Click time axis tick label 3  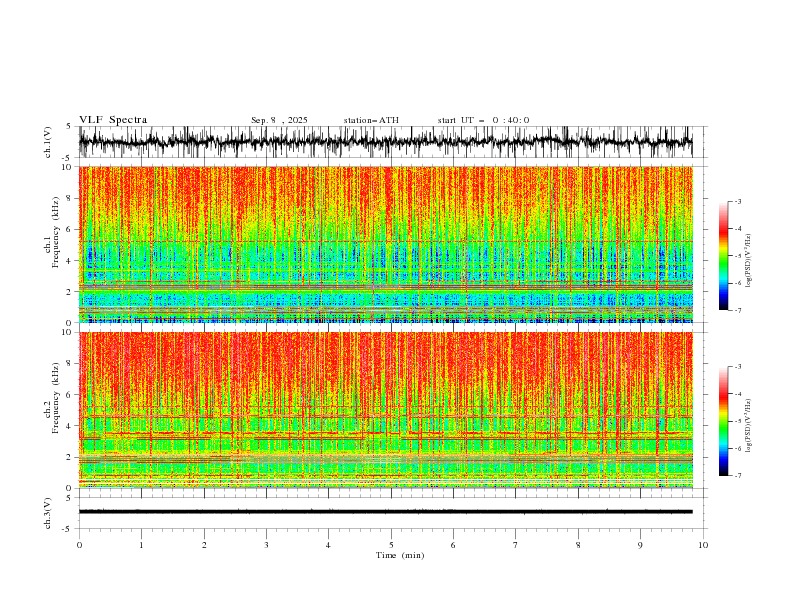coord(266,545)
